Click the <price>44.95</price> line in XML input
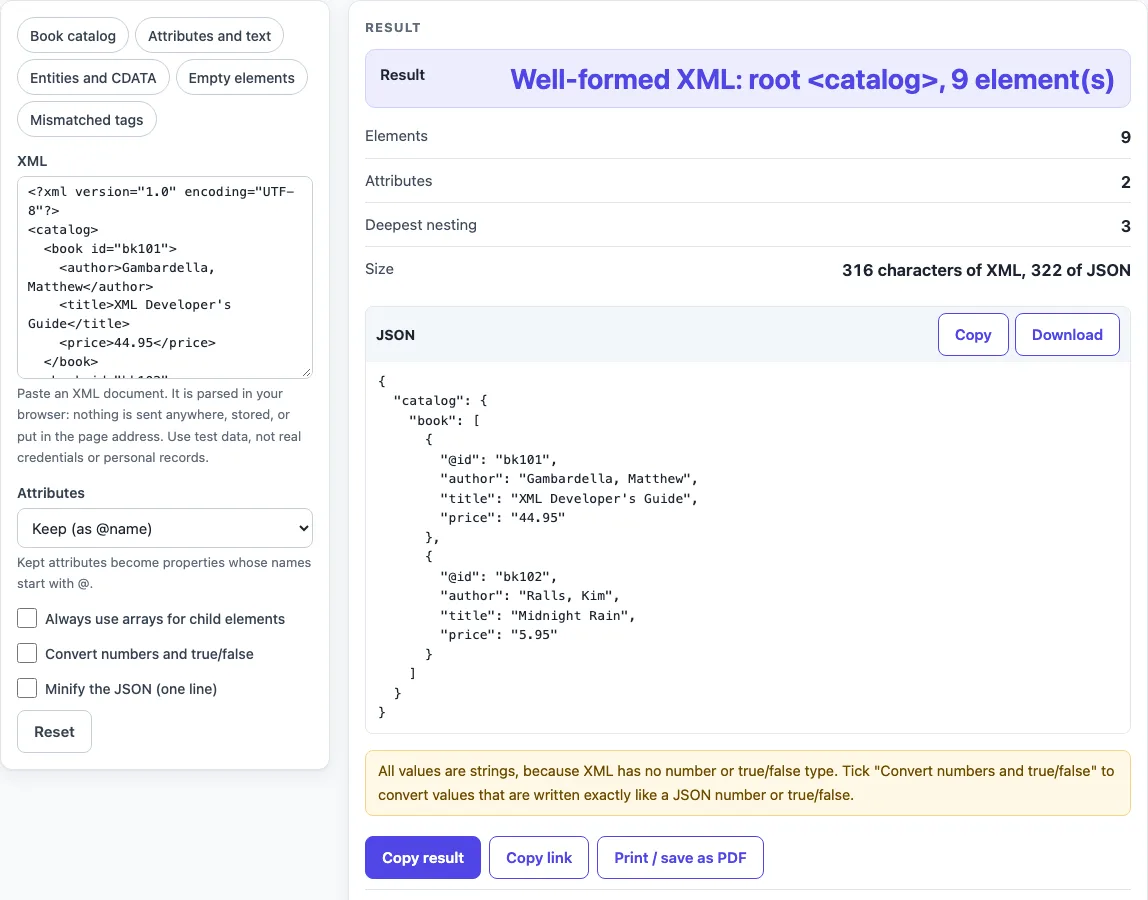 click(137, 342)
